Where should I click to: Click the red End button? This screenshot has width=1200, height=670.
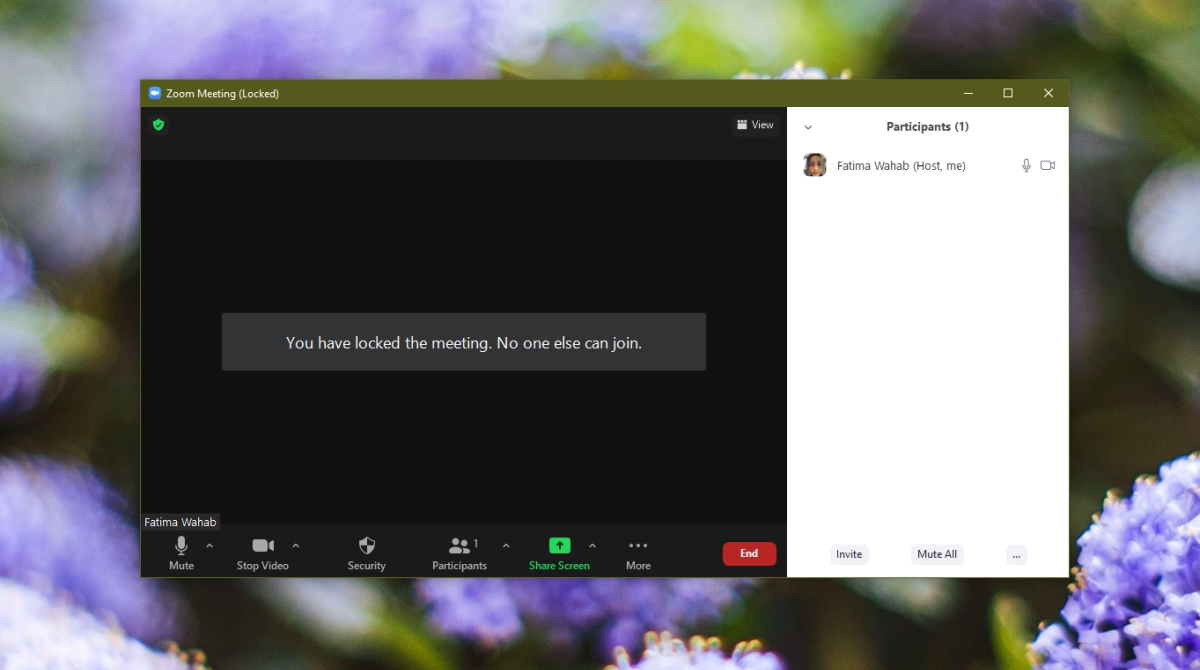pyautogui.click(x=749, y=554)
